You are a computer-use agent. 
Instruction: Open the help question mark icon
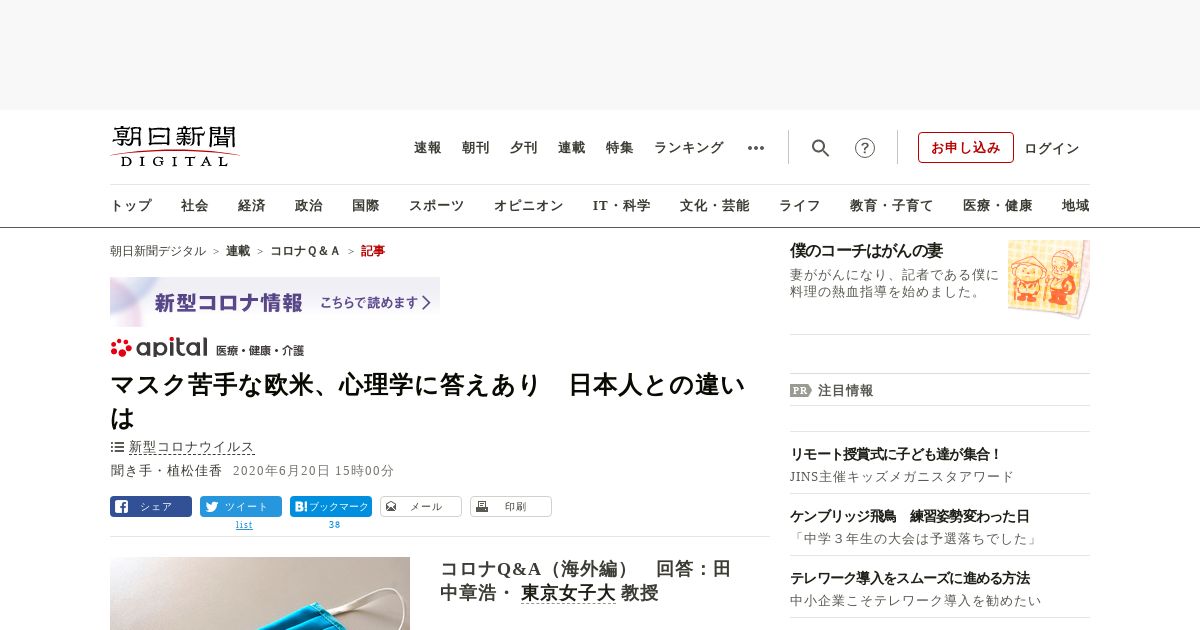point(865,148)
